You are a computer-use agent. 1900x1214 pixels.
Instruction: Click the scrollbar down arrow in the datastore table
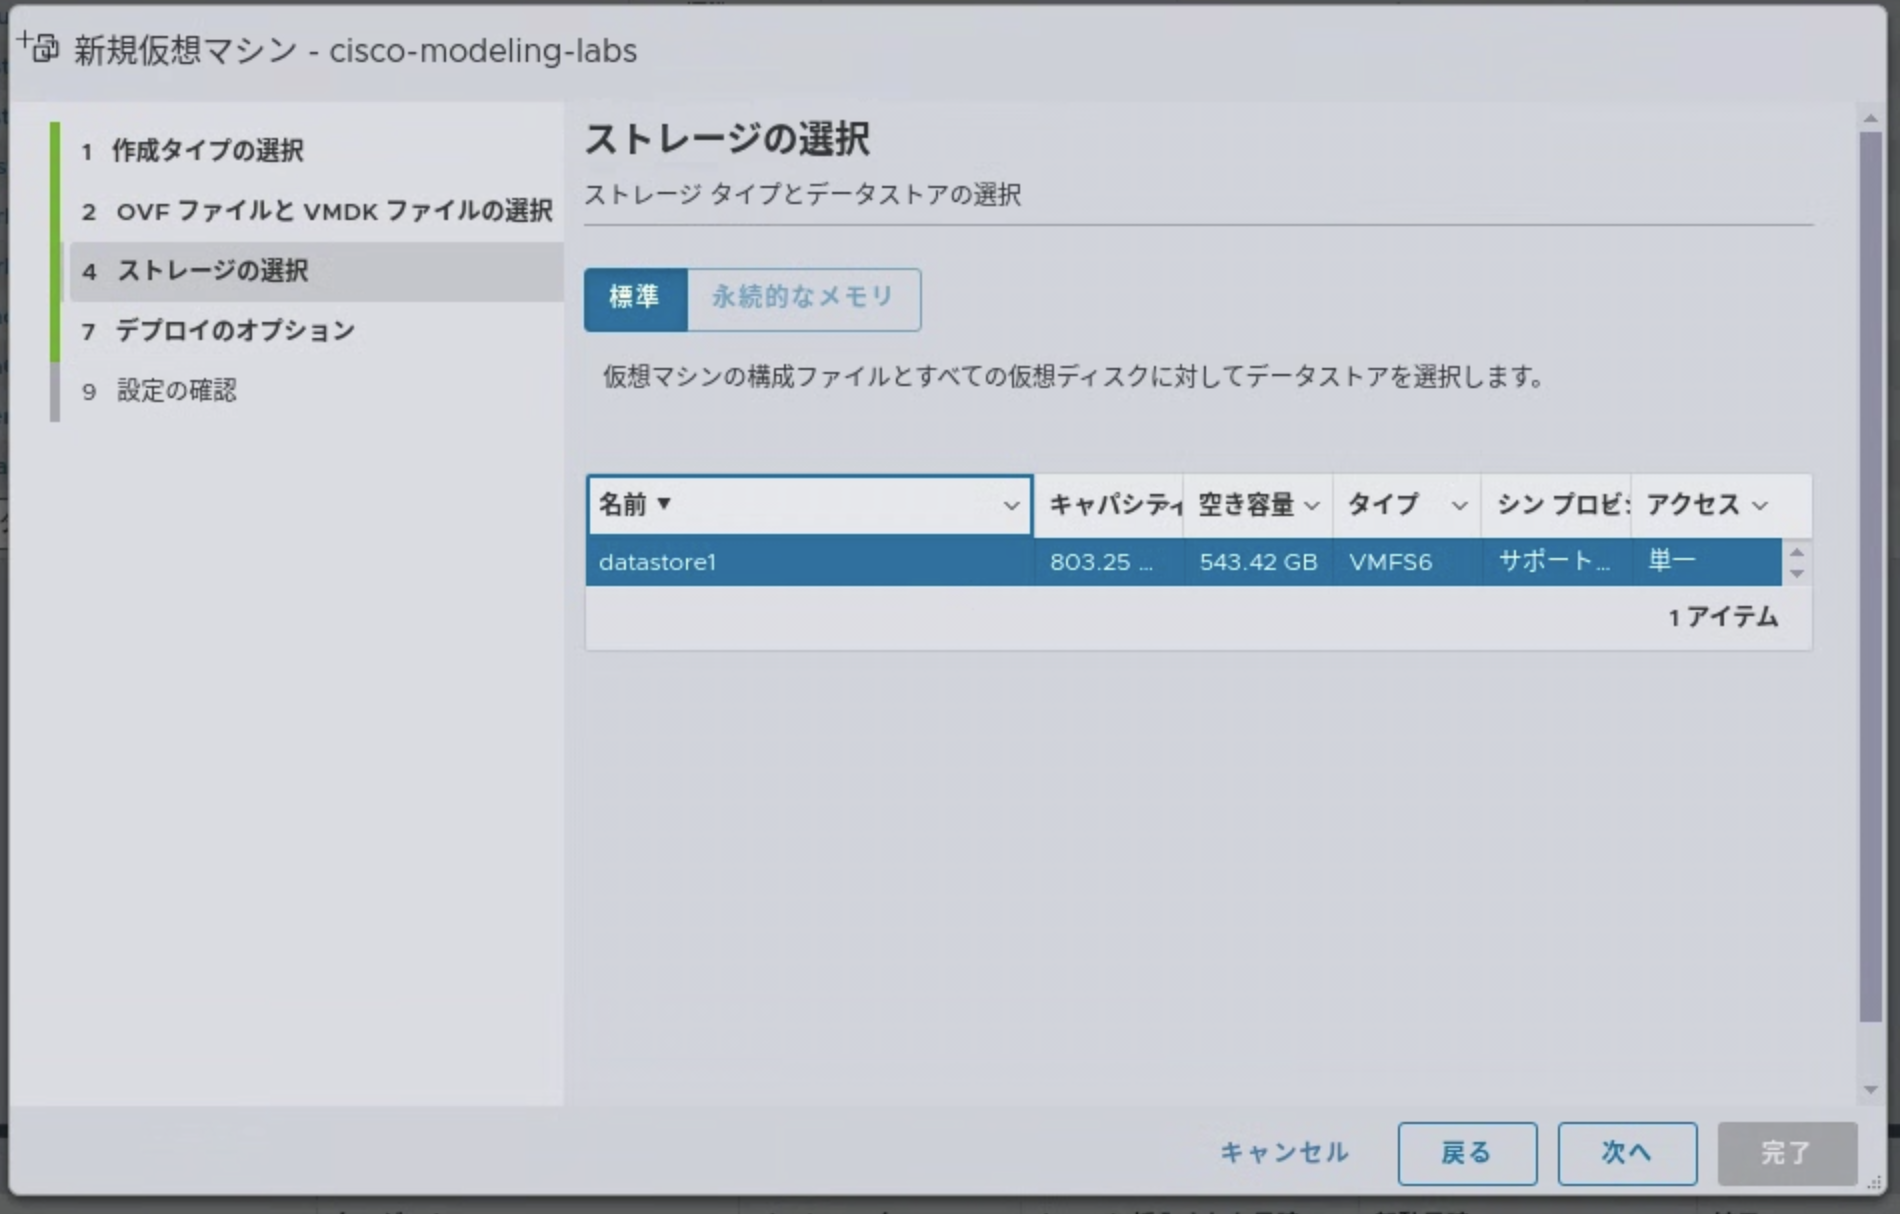coord(1795,574)
